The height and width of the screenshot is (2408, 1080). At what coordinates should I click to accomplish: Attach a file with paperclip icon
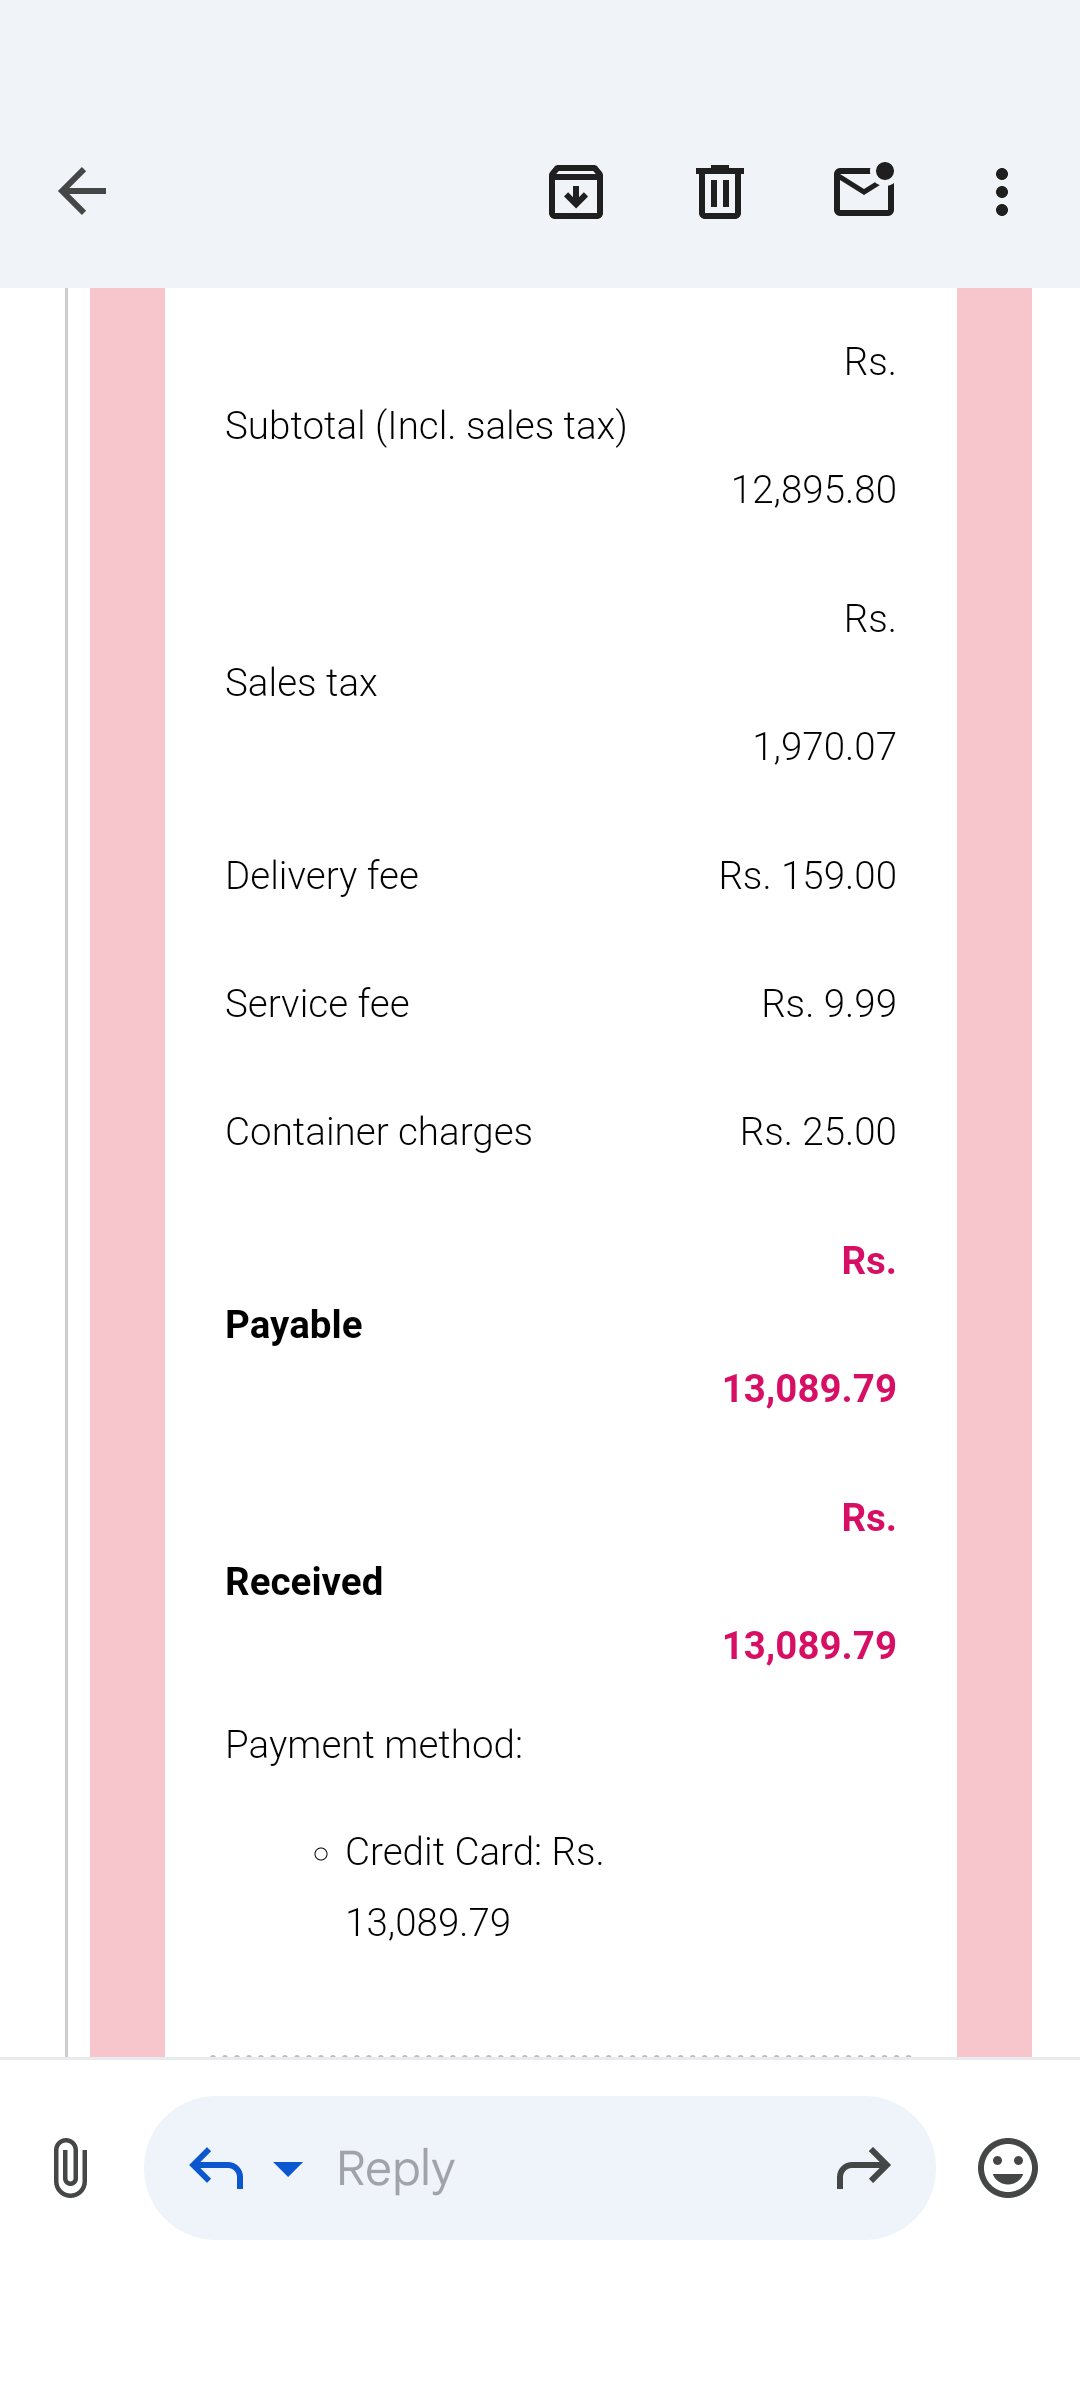(70, 2167)
